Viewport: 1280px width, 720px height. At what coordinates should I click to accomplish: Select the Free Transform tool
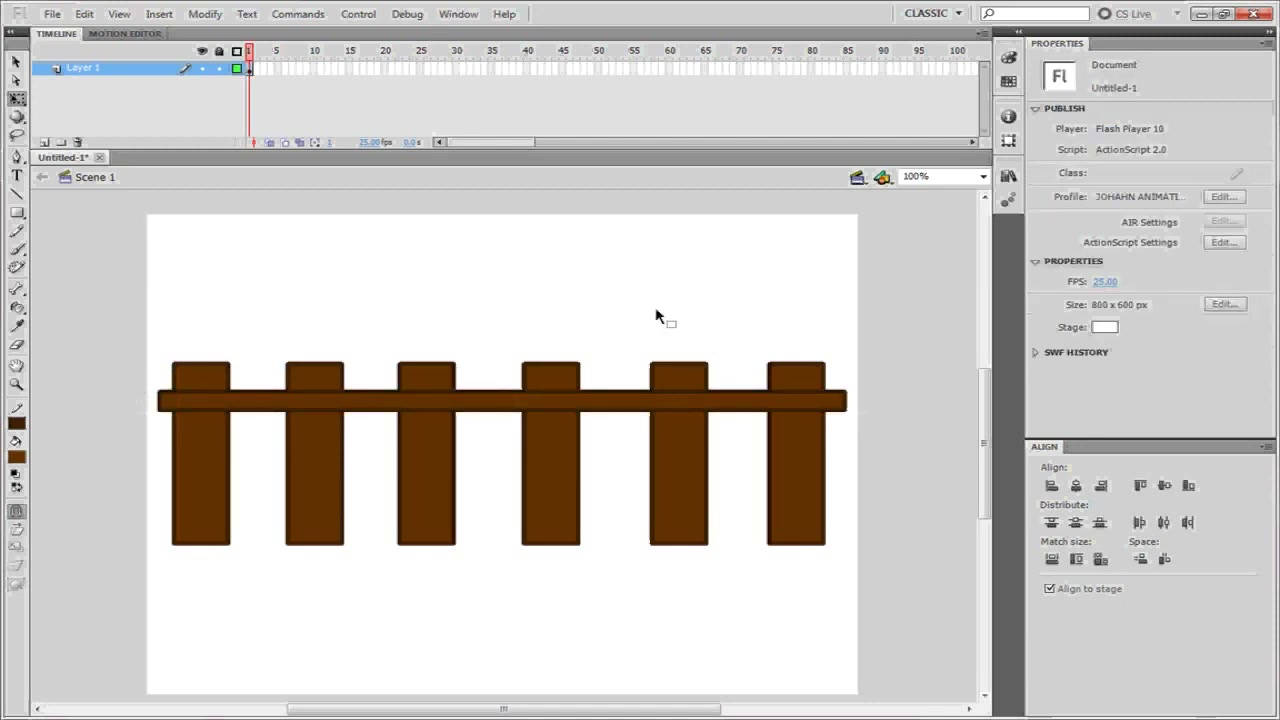coord(16,98)
